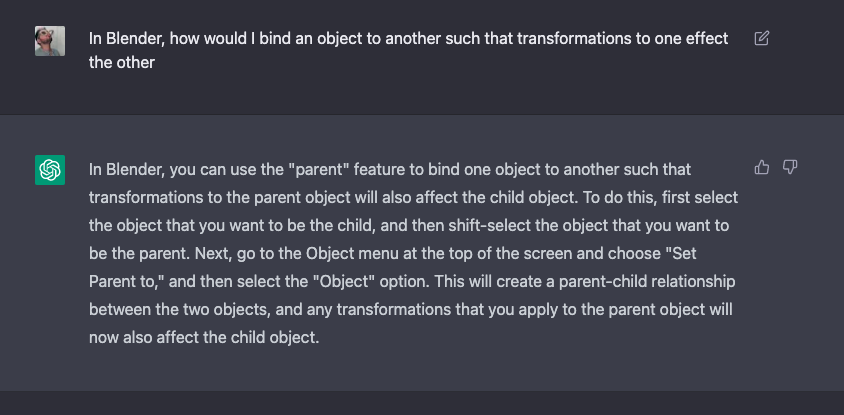Click the quoted word "parent" in the response
This screenshot has height=415, width=844.
315,170
